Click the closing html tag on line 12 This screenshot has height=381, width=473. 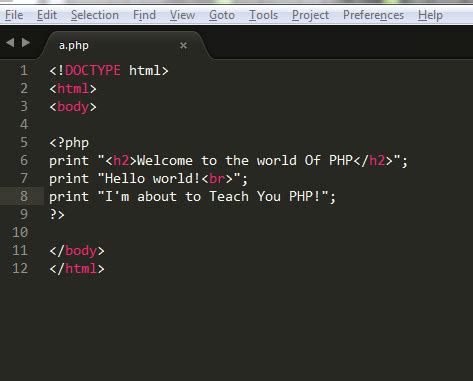(77, 268)
